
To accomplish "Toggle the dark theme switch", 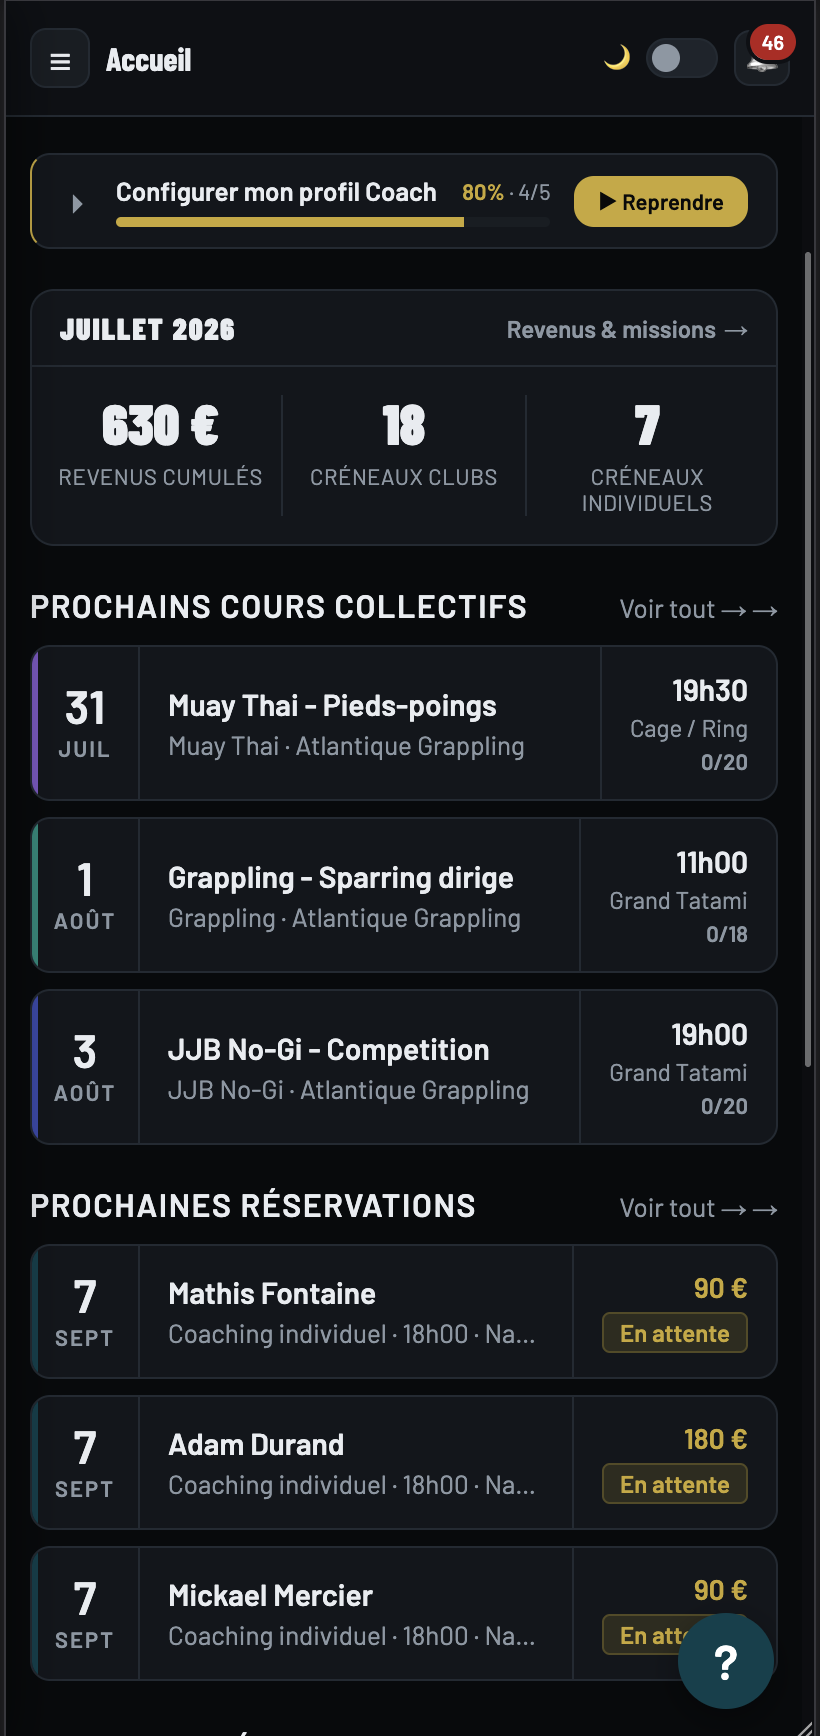I will coord(682,58).
